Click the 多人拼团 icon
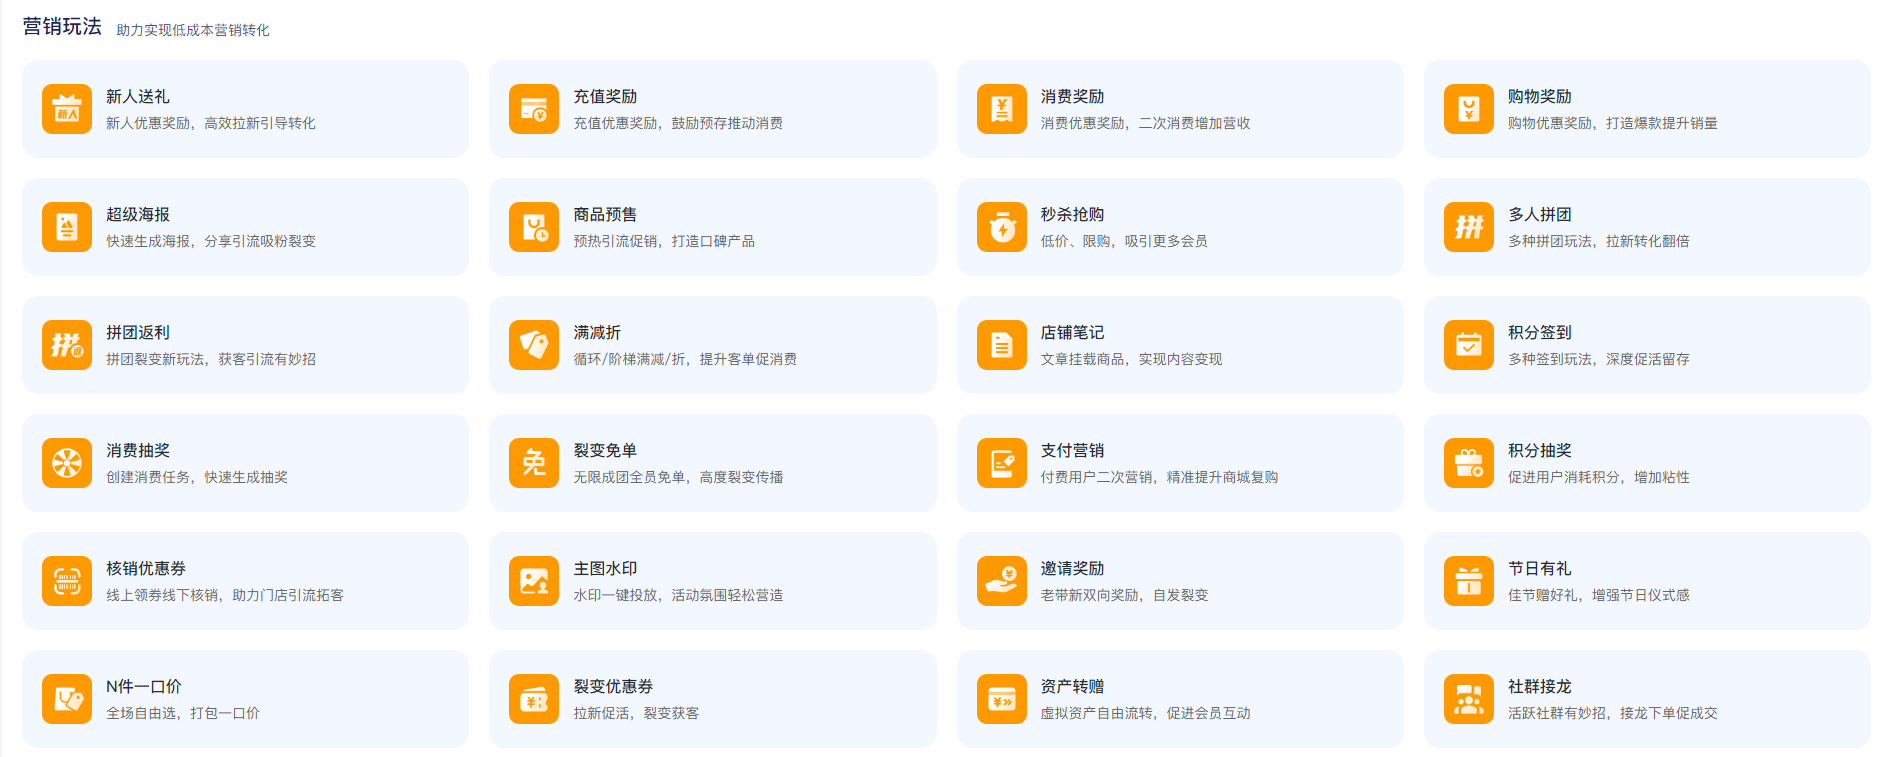1884x757 pixels. click(1468, 227)
